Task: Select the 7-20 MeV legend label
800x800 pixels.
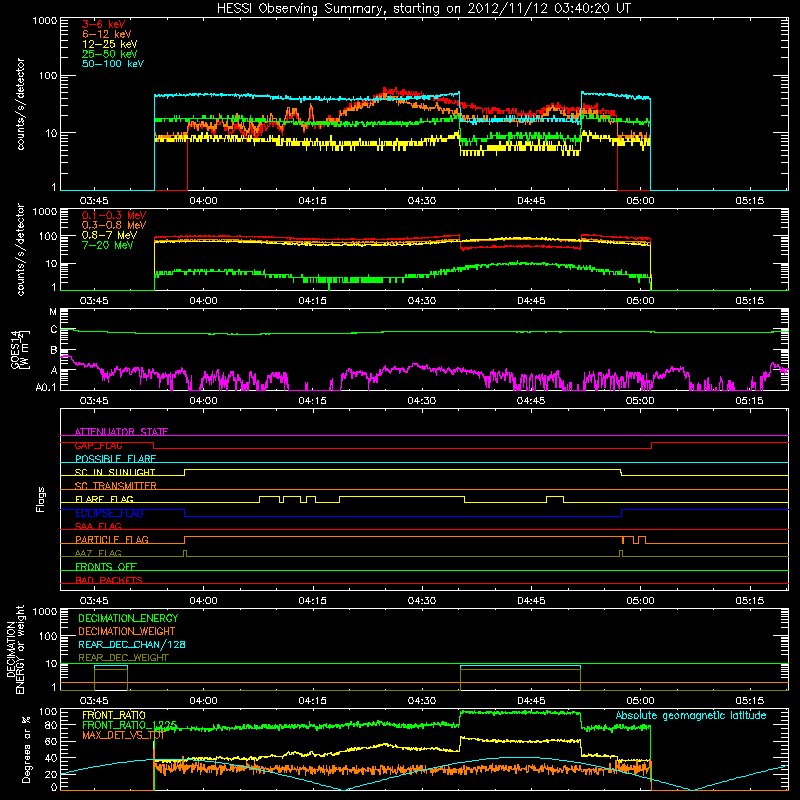Action: [x=107, y=245]
